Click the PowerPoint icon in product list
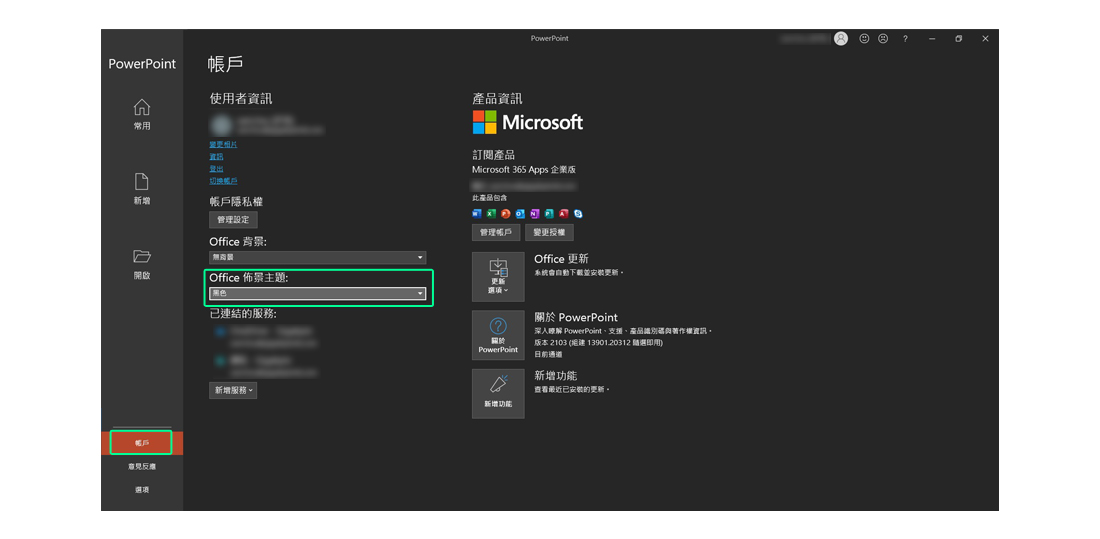Screen dimensions: 1100x539 [506, 213]
